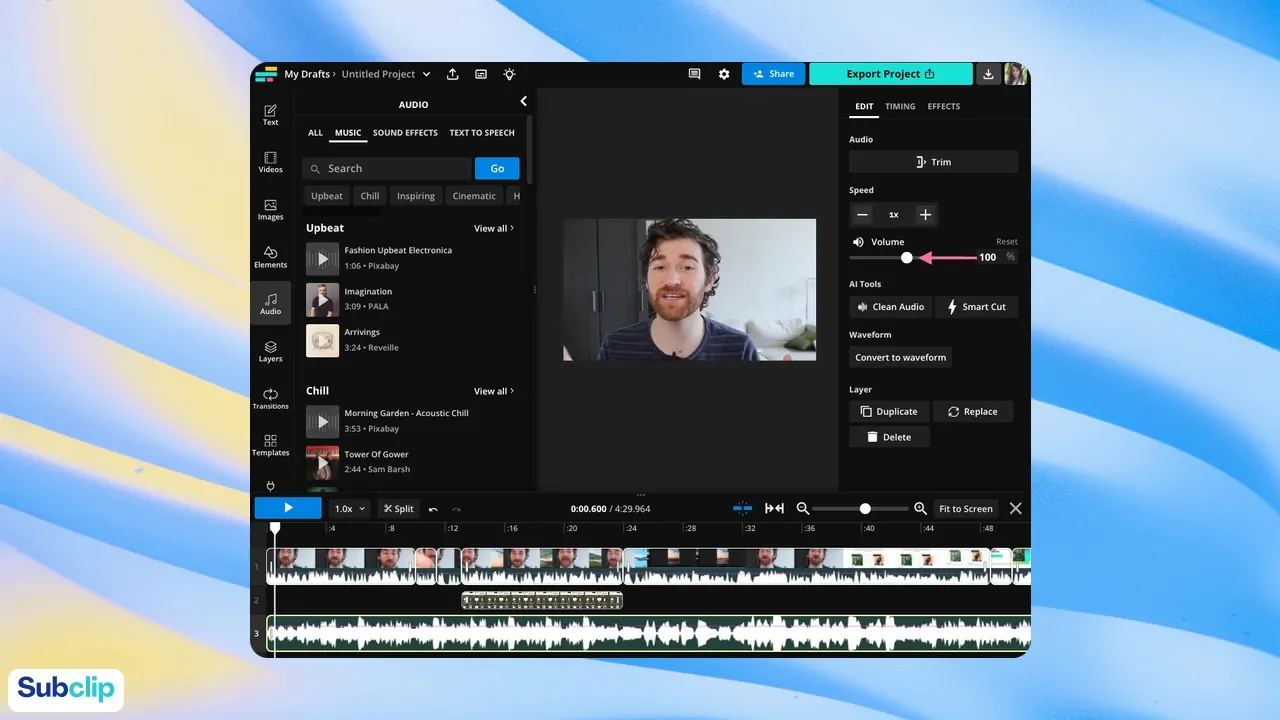This screenshot has height=720, width=1280.
Task: Open the user profile avatar
Action: point(1016,74)
